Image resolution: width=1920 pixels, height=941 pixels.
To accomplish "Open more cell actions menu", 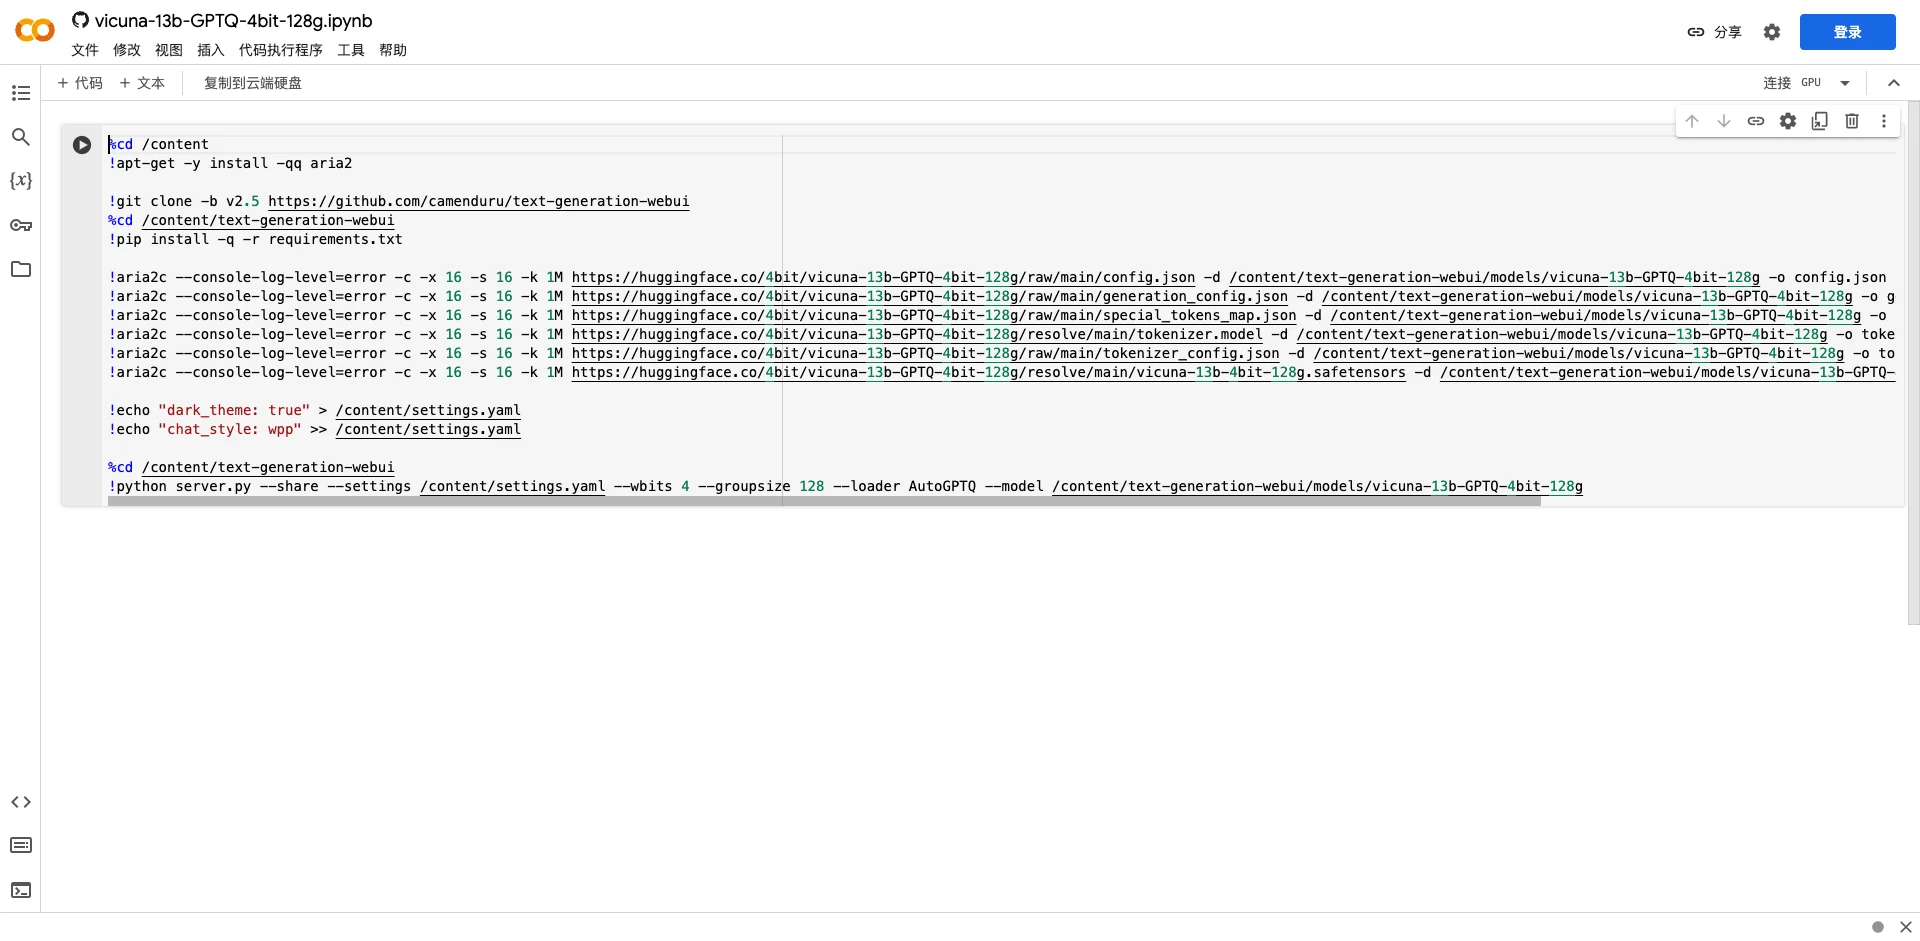I will (x=1884, y=121).
